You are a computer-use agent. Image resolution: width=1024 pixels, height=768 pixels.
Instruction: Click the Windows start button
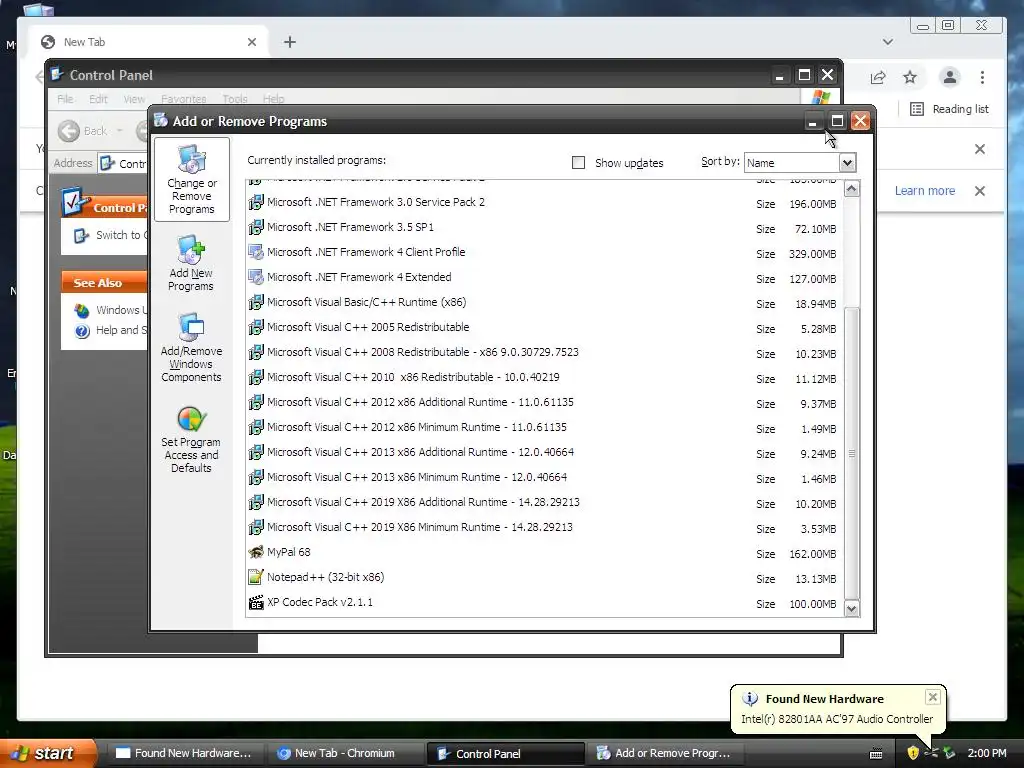(x=47, y=753)
